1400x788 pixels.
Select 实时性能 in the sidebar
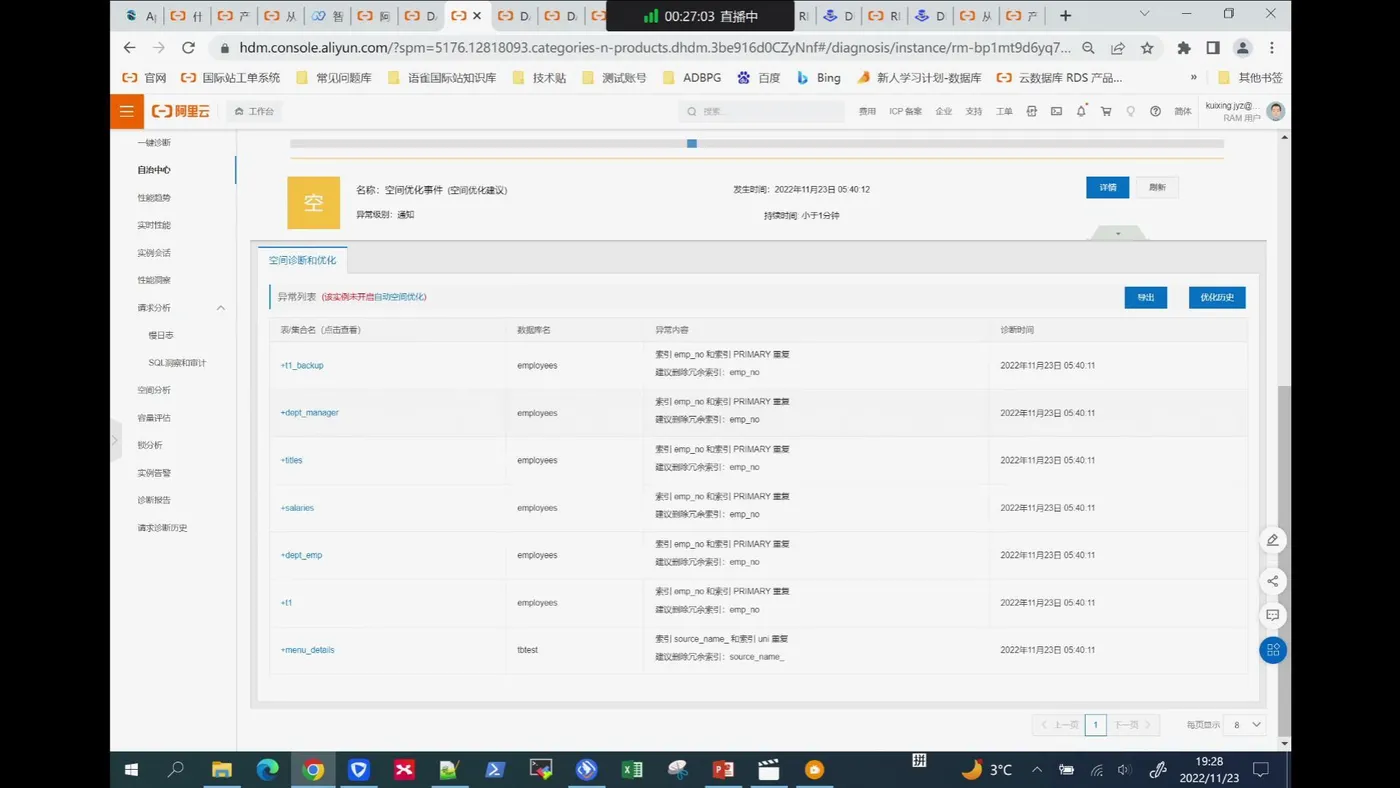click(x=154, y=225)
